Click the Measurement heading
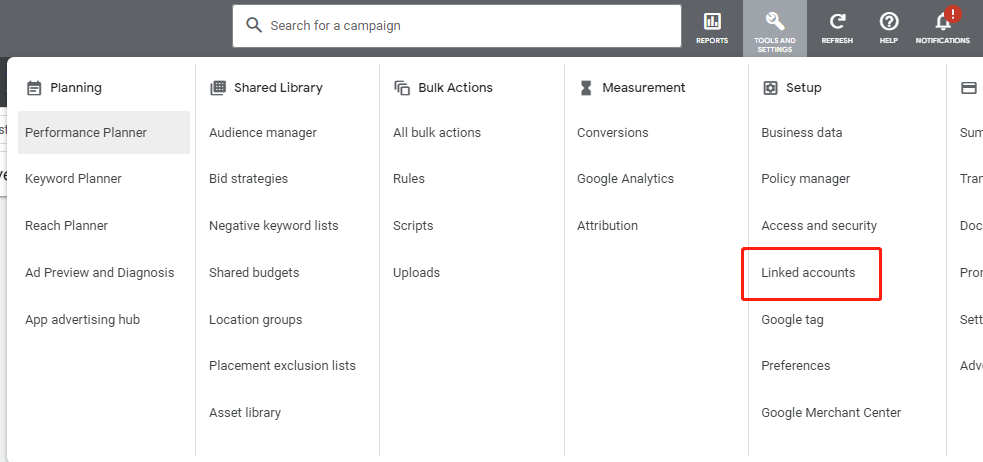983x462 pixels. (644, 88)
